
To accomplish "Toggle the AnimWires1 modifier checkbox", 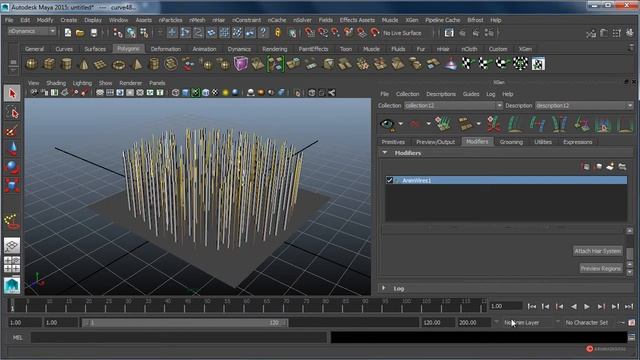I will [x=389, y=180].
